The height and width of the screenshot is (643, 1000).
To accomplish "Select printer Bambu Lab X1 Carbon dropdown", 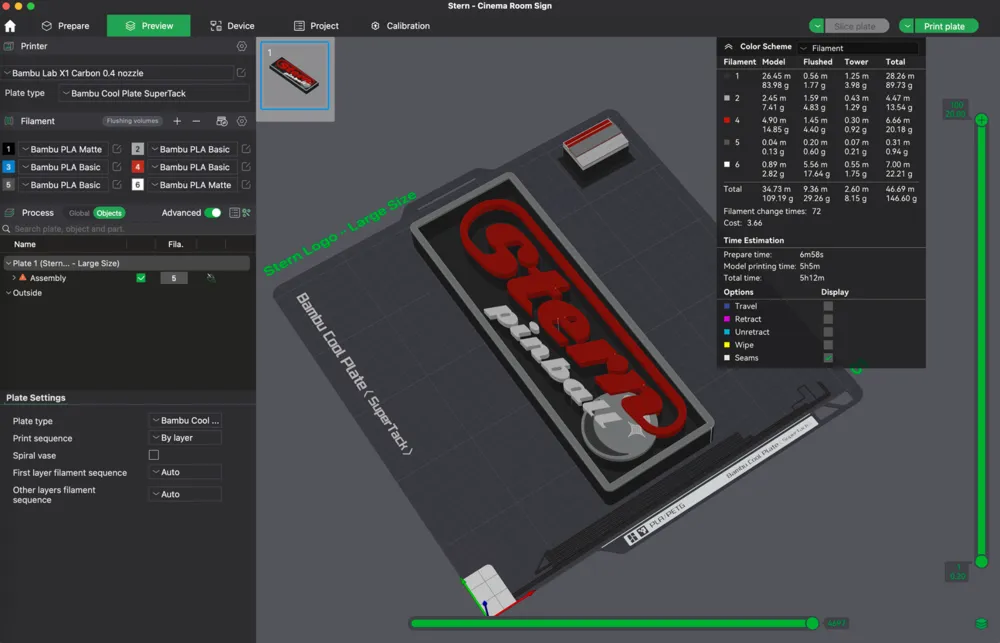I will coord(117,73).
